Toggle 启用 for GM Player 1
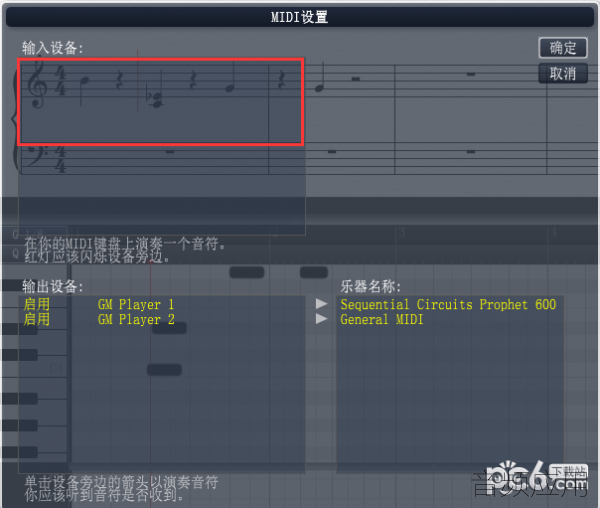This screenshot has width=600, height=508. [37, 304]
